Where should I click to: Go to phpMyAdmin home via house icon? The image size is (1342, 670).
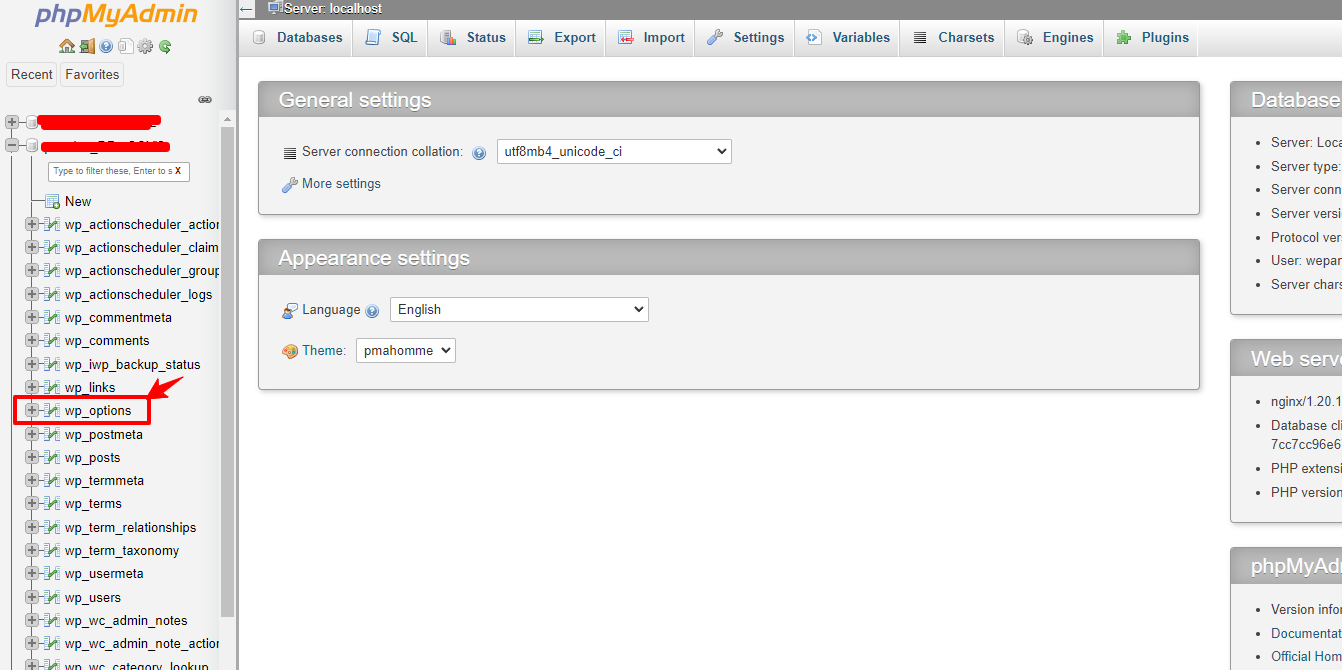[67, 46]
